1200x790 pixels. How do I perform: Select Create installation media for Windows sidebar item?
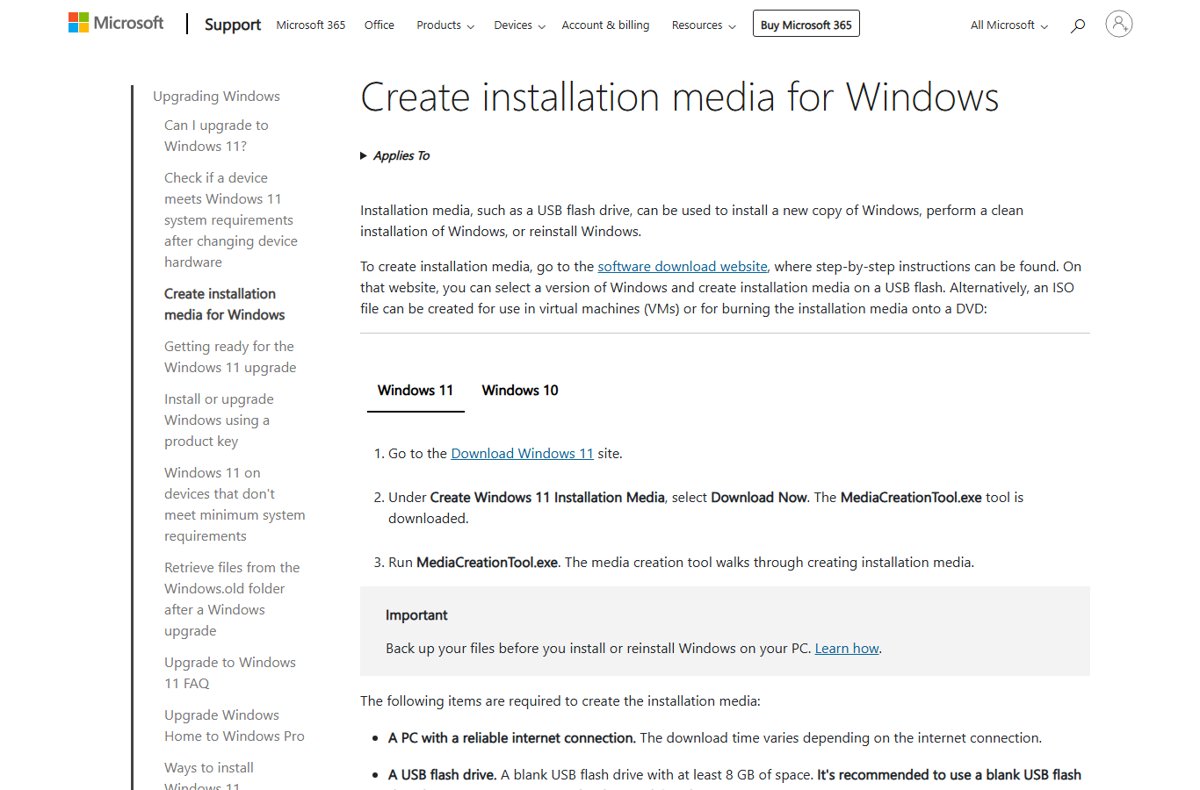[x=225, y=304]
